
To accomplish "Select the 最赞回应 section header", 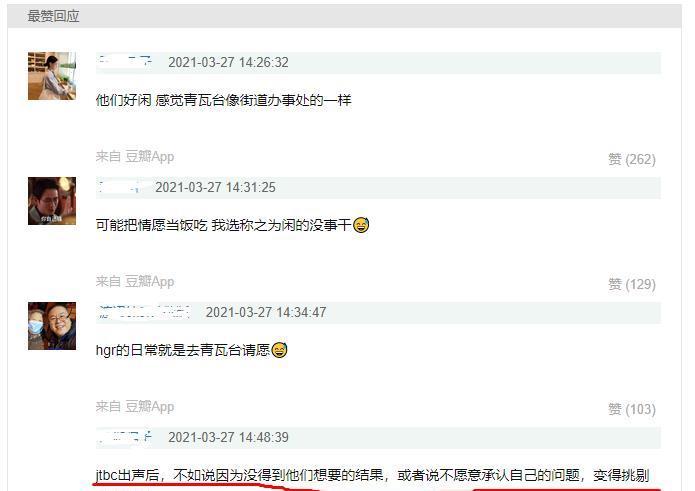I will 53,16.
